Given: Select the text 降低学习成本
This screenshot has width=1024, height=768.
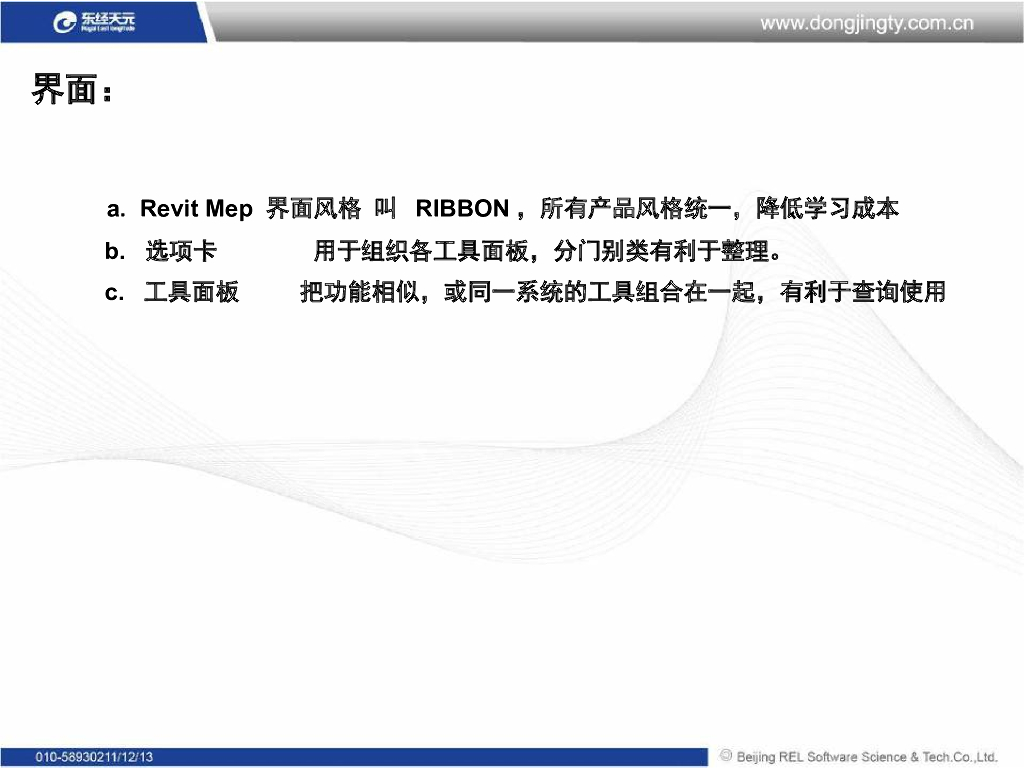Looking at the screenshot, I should (x=827, y=208).
